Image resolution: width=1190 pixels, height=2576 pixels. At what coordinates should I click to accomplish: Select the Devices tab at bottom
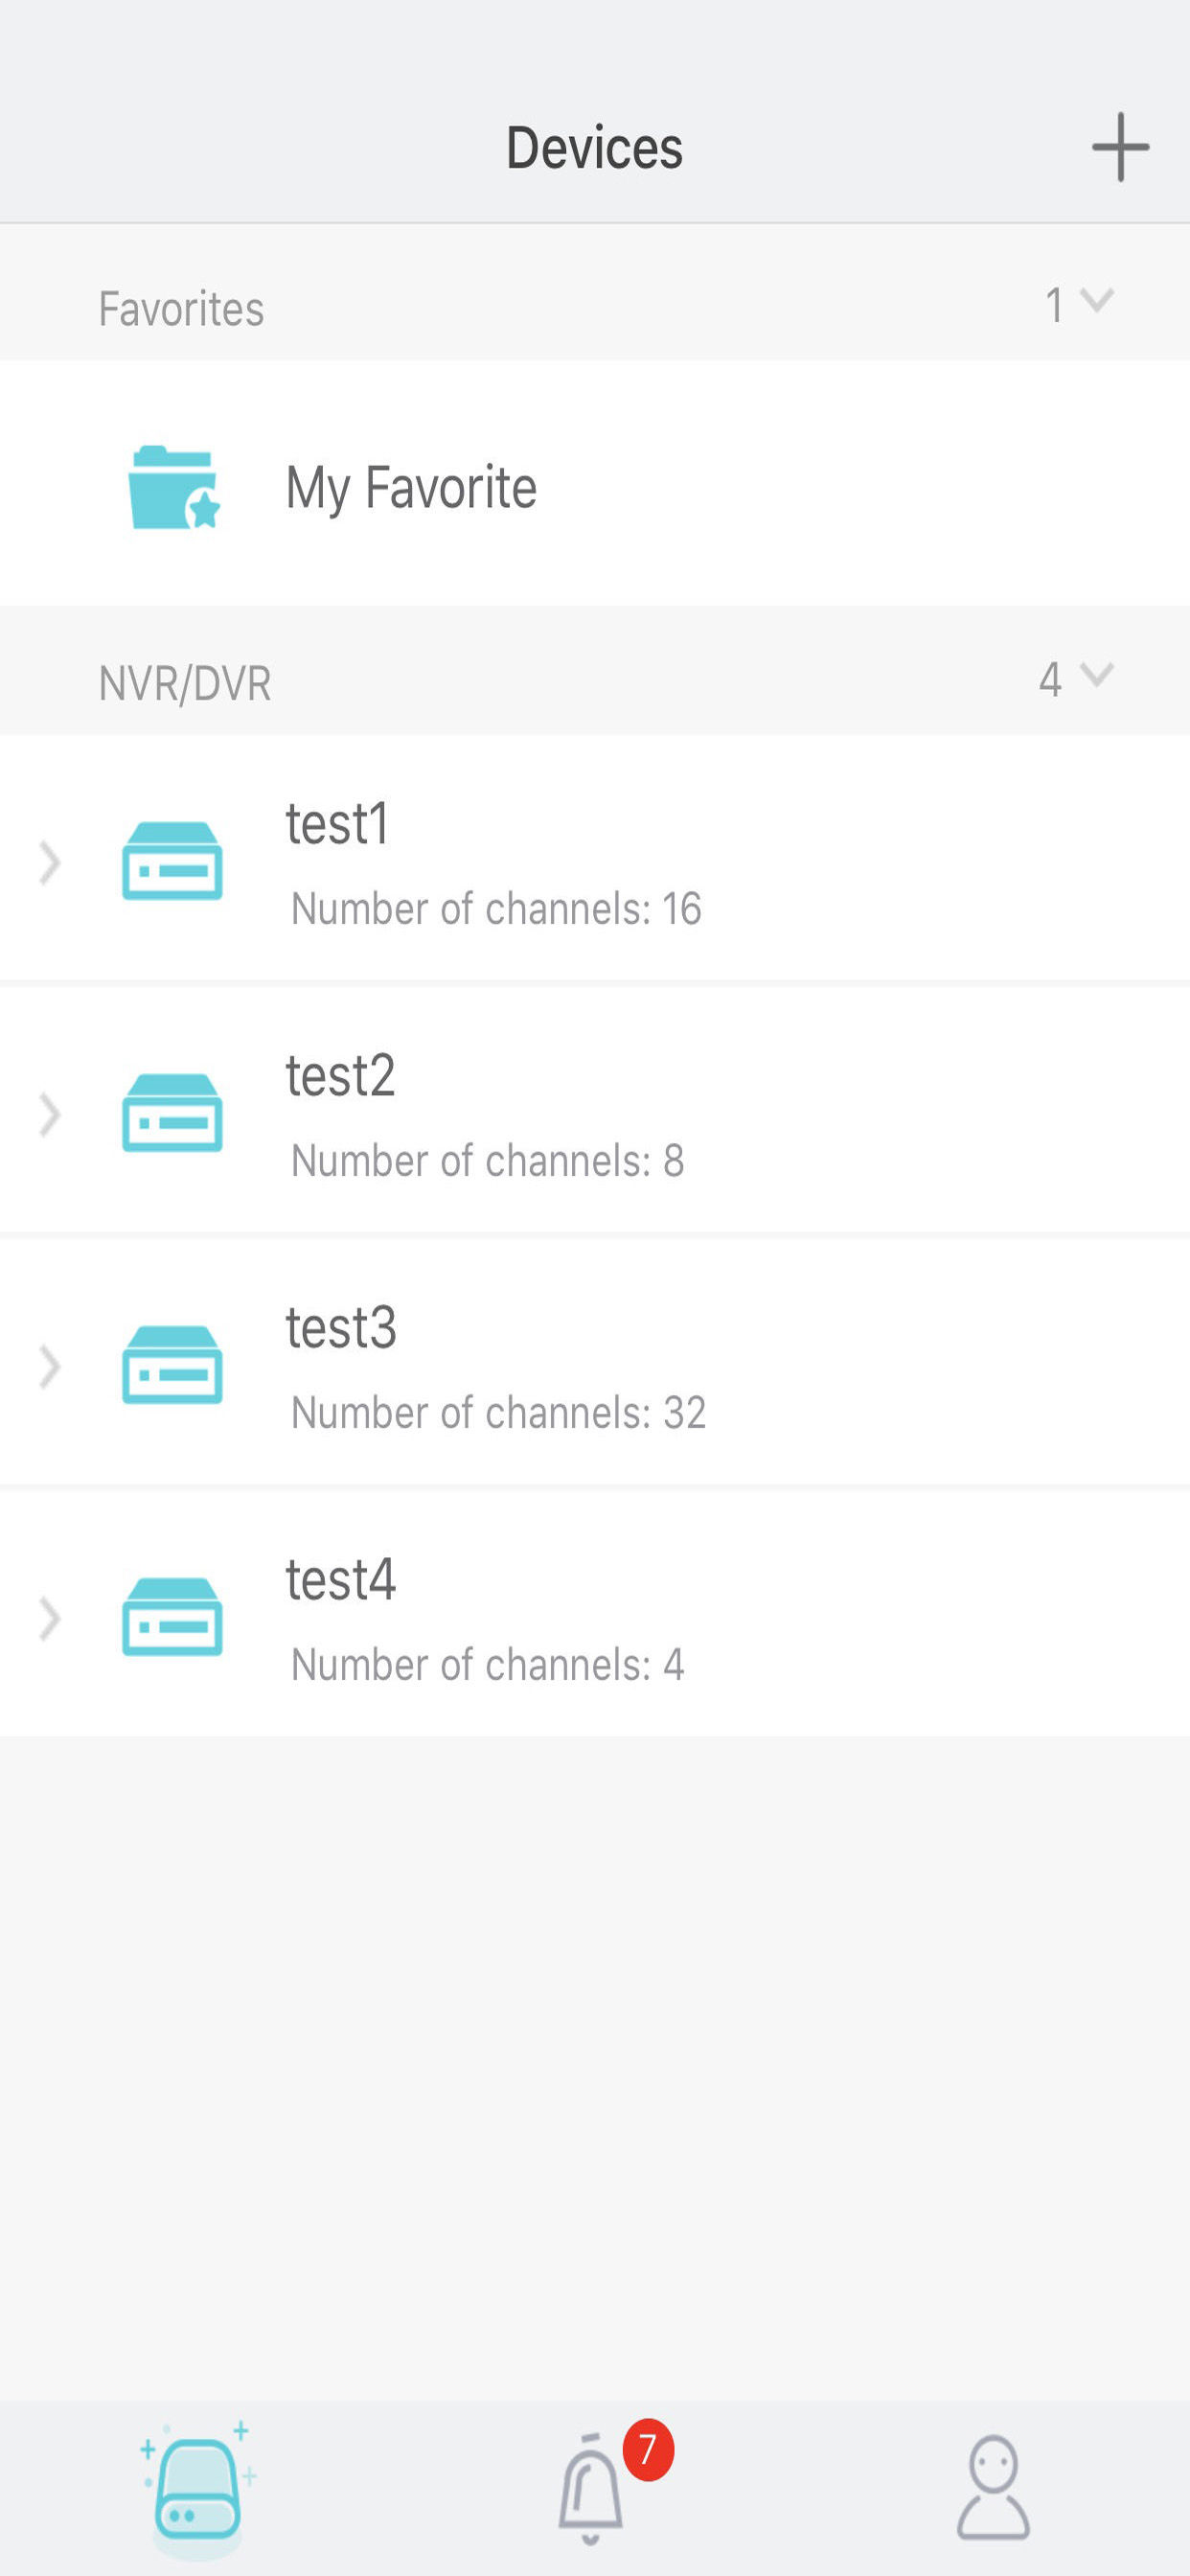tap(198, 2488)
